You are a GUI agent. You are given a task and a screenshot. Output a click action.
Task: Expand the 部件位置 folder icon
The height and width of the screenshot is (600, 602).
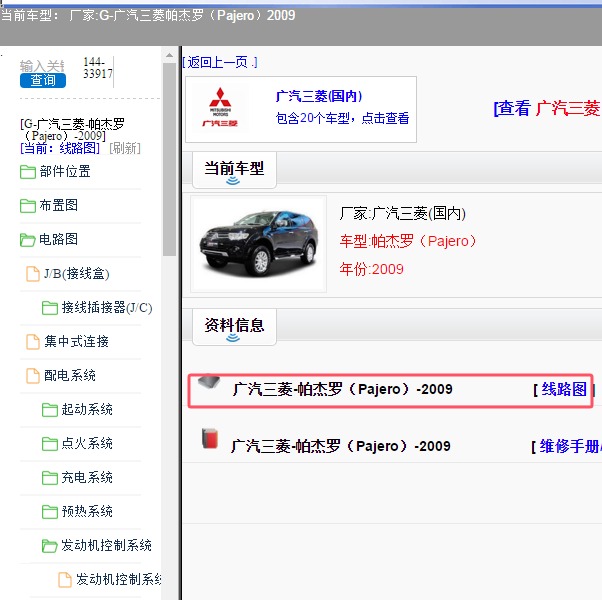[x=28, y=172]
